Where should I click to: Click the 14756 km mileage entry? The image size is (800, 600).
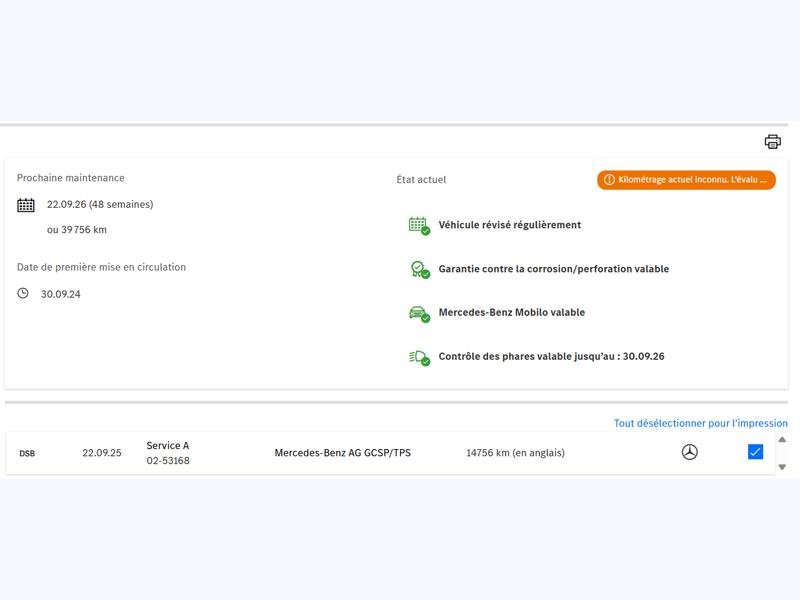click(x=515, y=453)
